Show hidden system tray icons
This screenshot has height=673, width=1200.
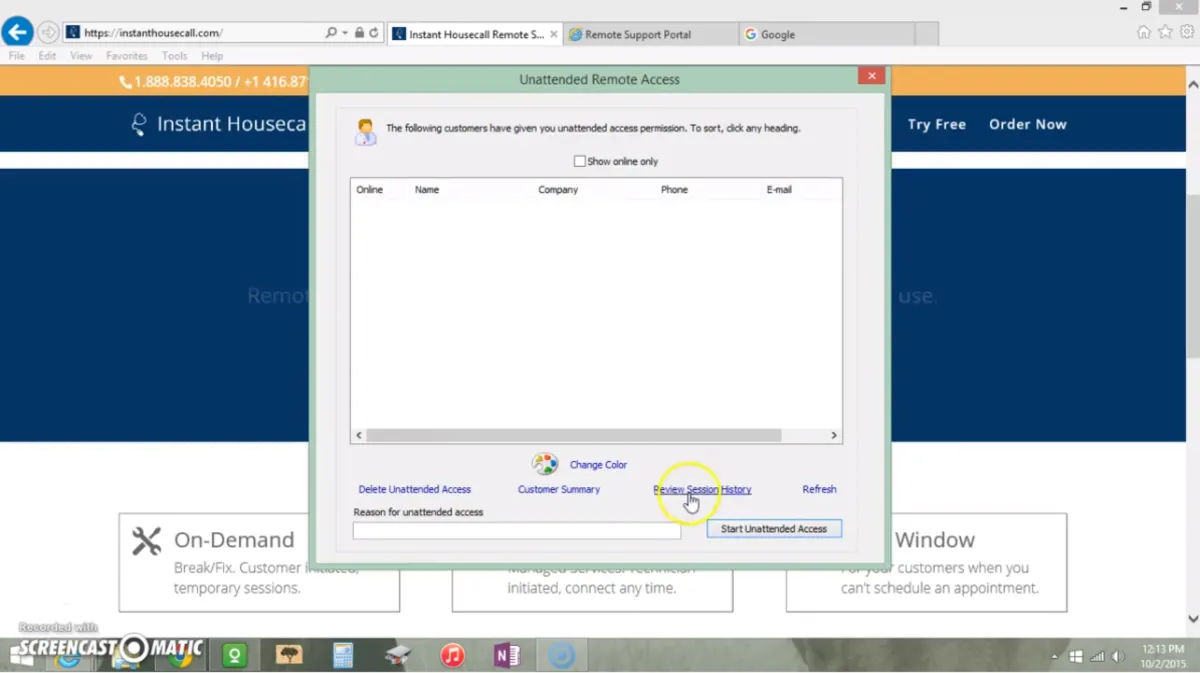[x=1055, y=657]
